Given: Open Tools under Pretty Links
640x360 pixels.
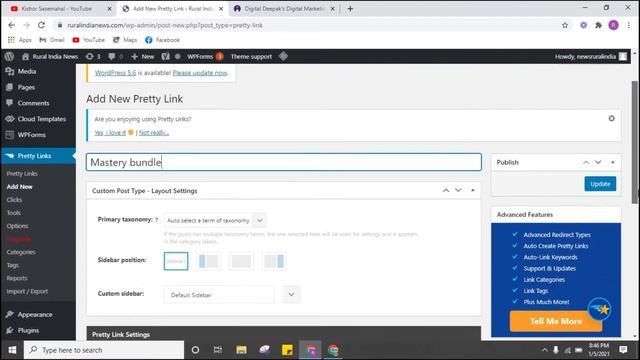Looking at the screenshot, I should [x=13, y=213].
